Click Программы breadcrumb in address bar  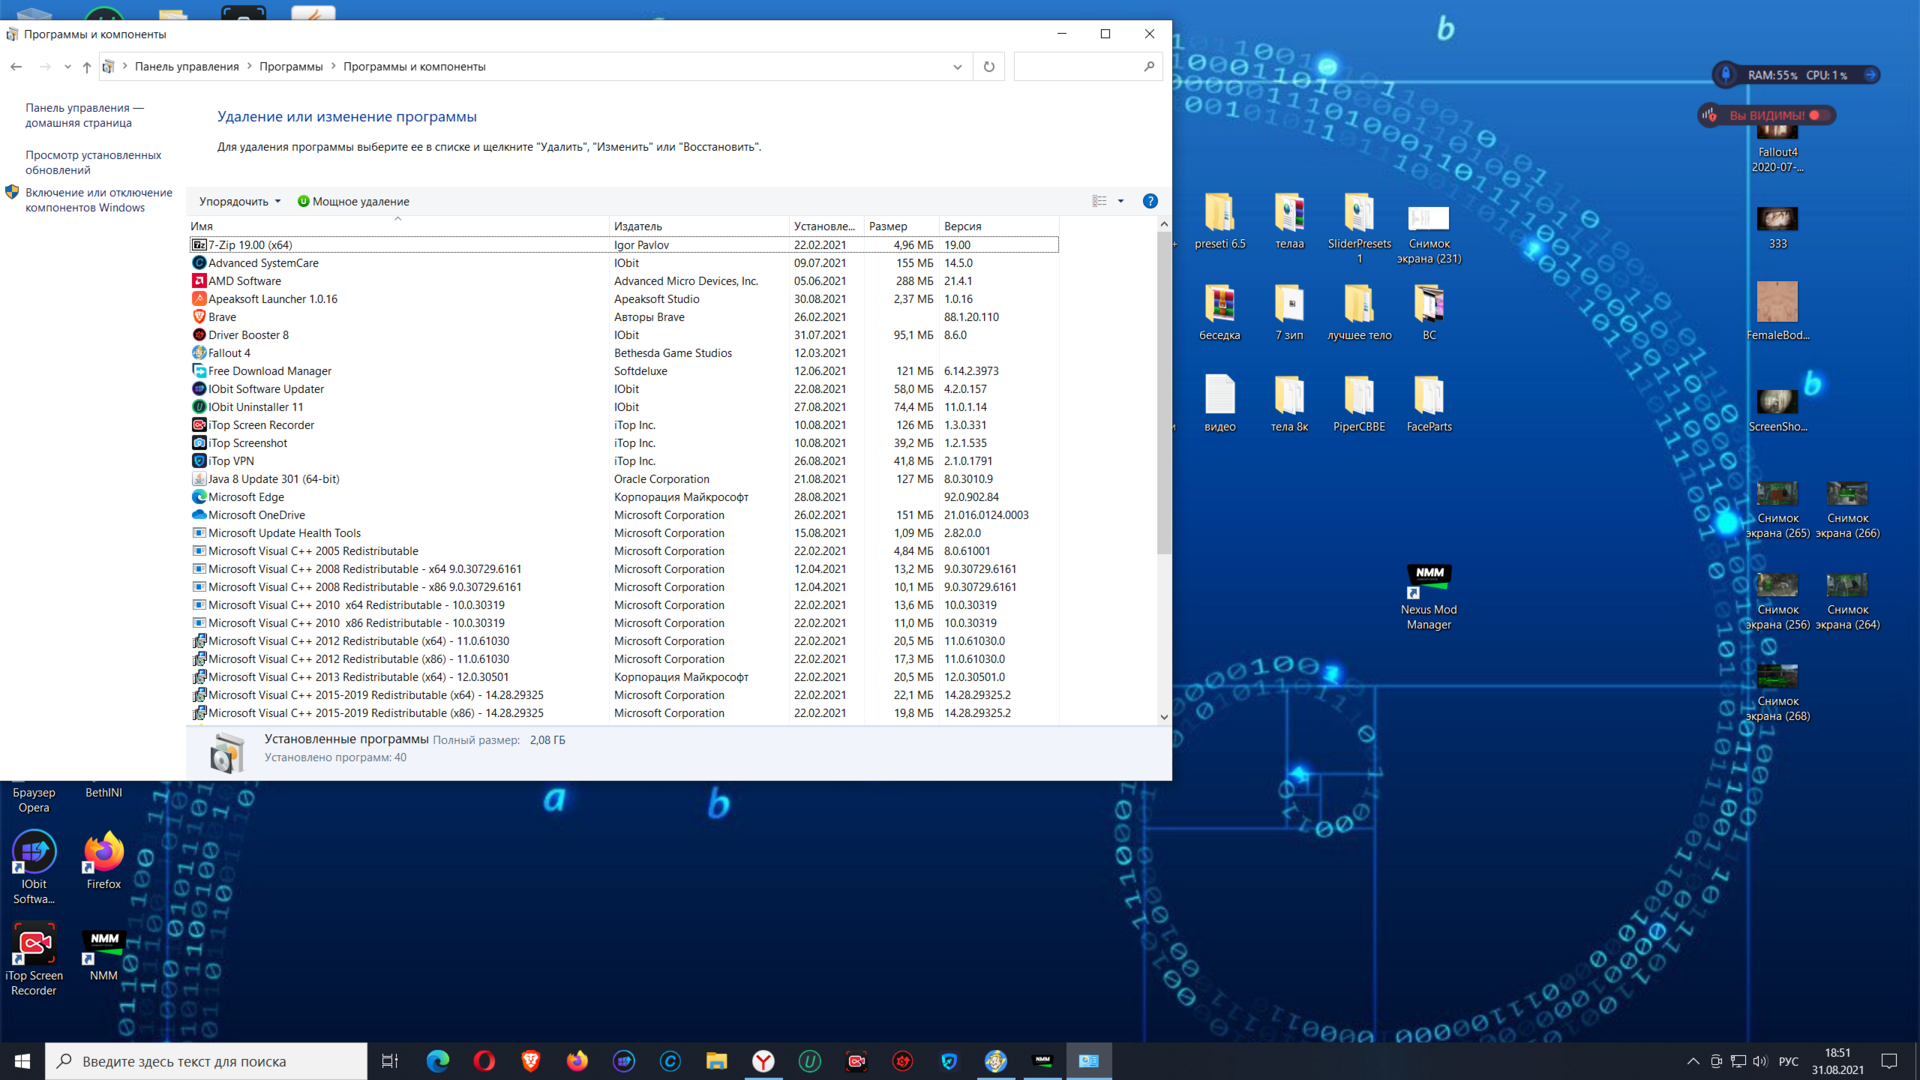click(291, 67)
